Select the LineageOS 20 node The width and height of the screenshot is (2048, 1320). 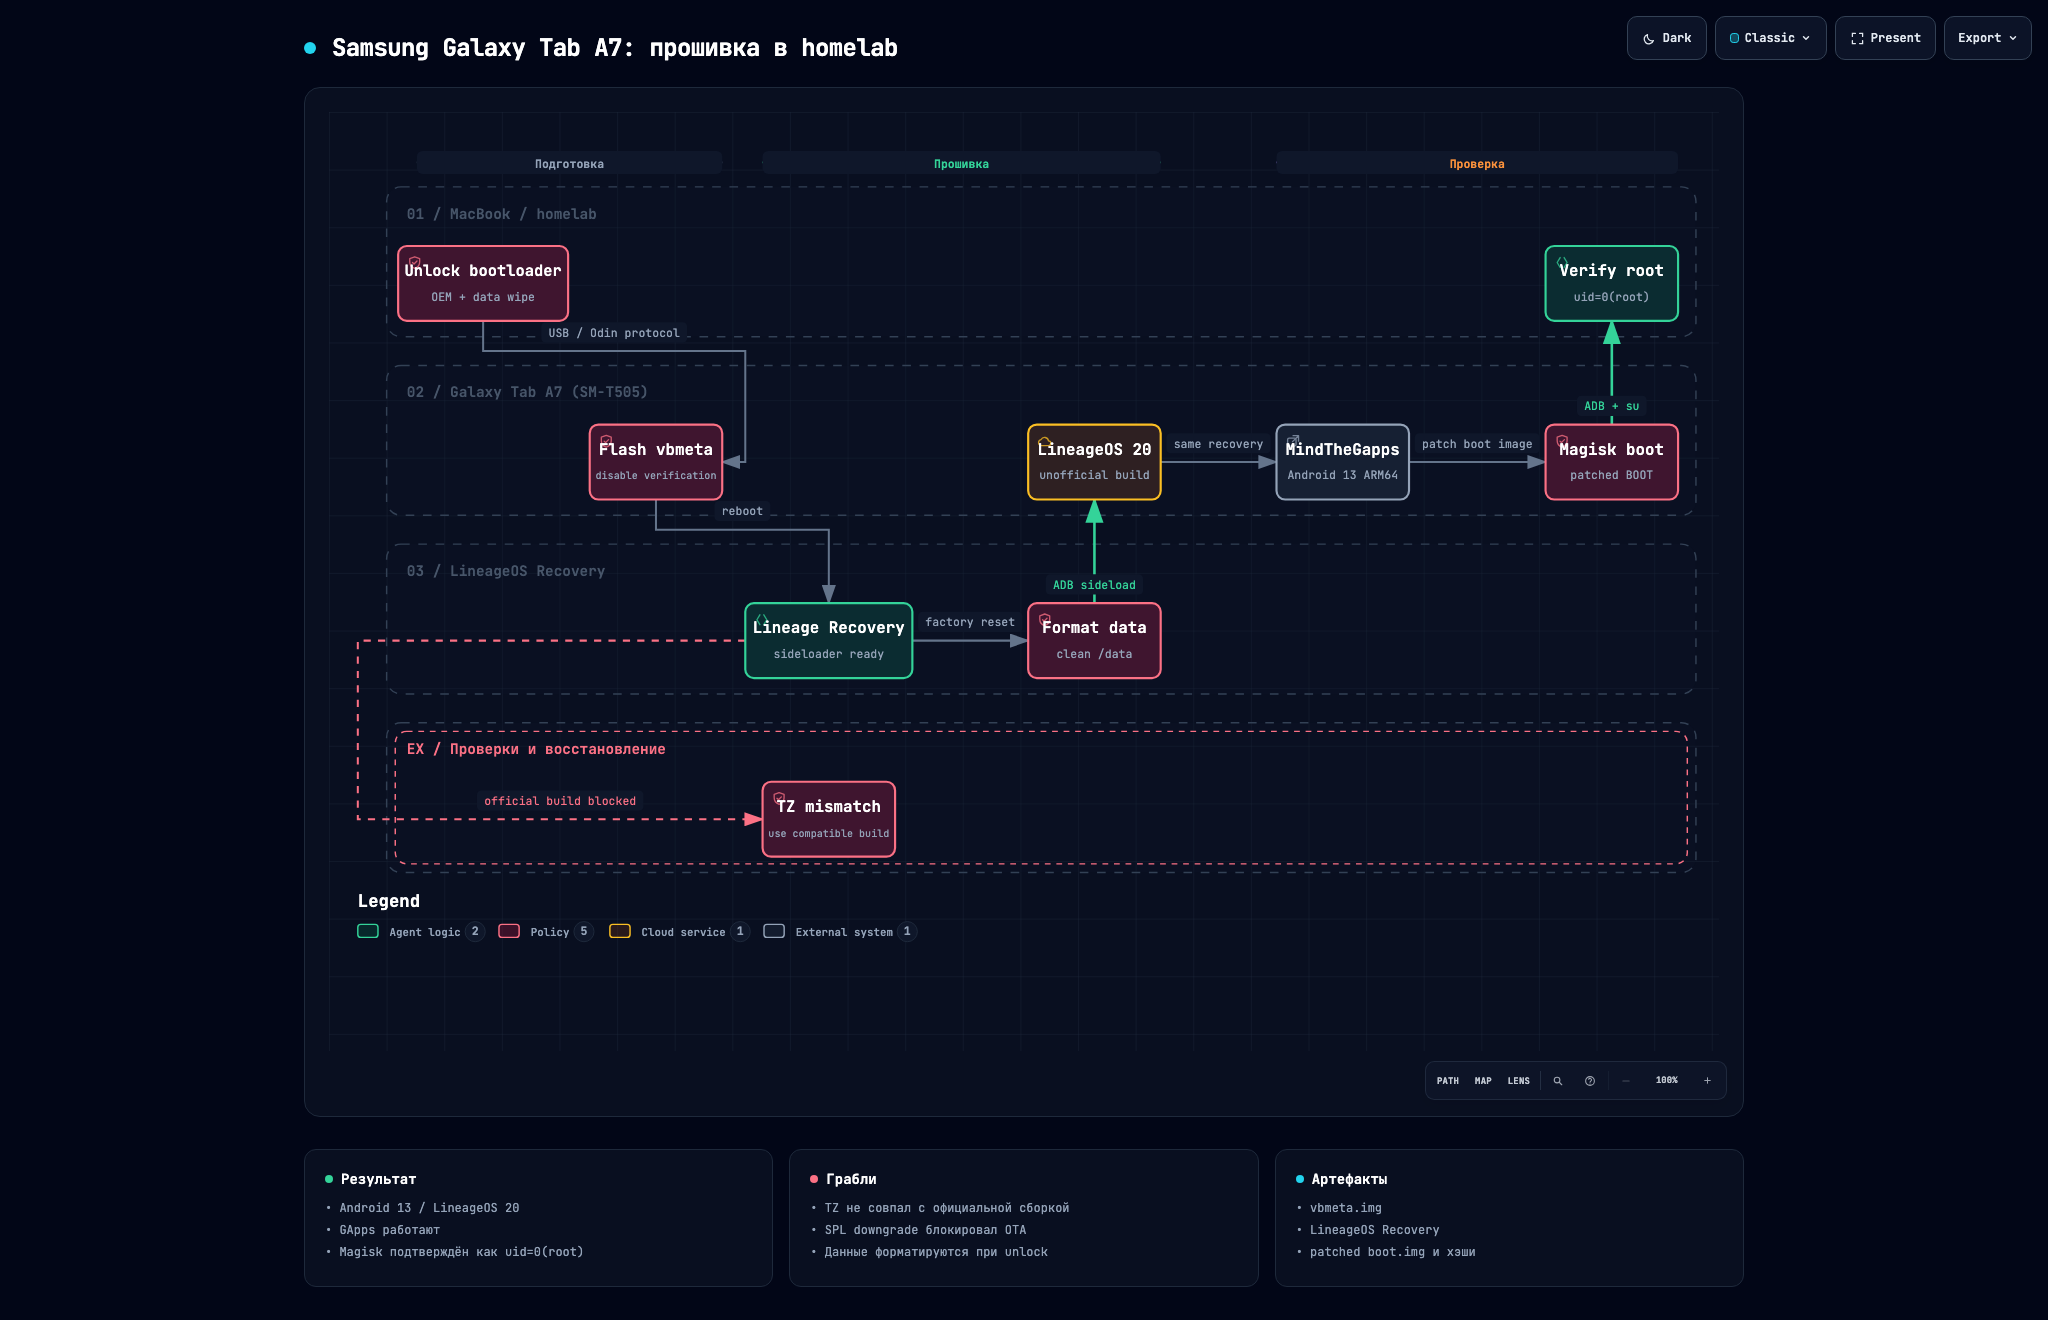point(1094,462)
